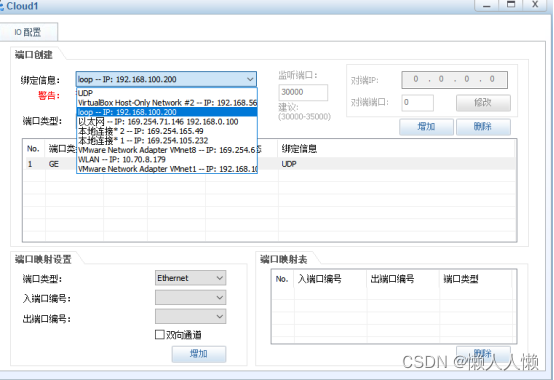This screenshot has height=380, width=554.
Task: Expand the 绑定信息 combo box arrow
Action: [250, 79]
